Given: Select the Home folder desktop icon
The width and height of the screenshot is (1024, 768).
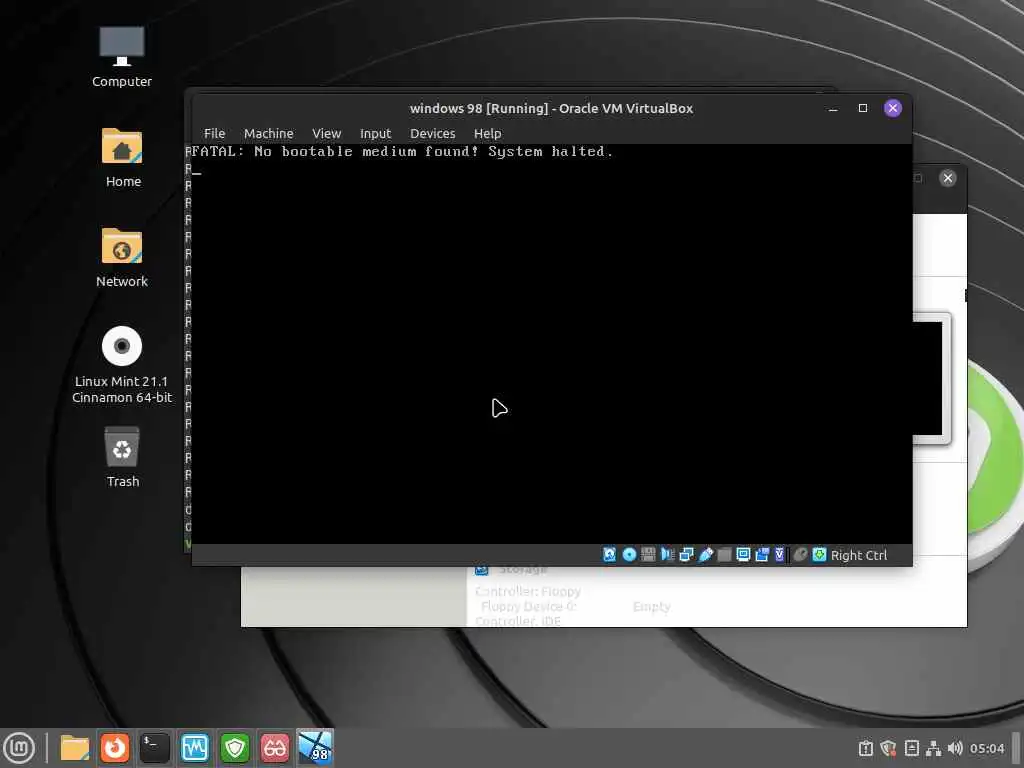Looking at the screenshot, I should (122, 158).
